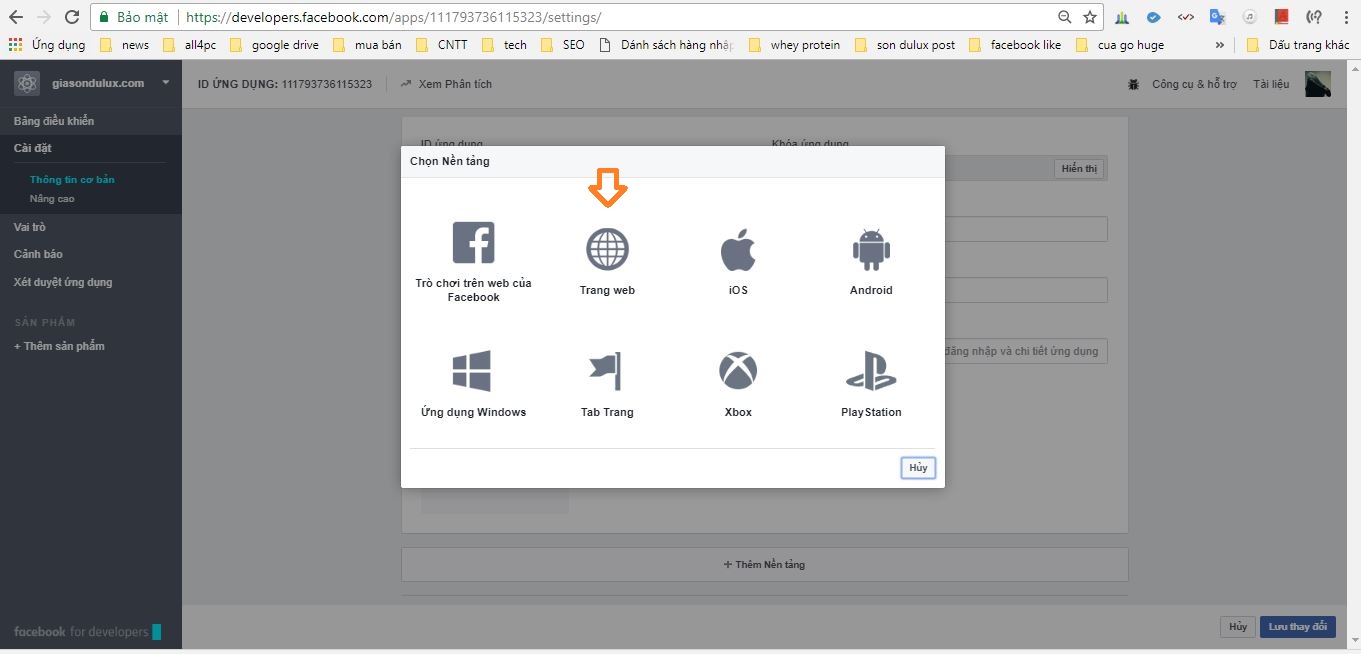Click the giasondulux.com app atom icon
This screenshot has width=1361, height=654.
(27, 84)
